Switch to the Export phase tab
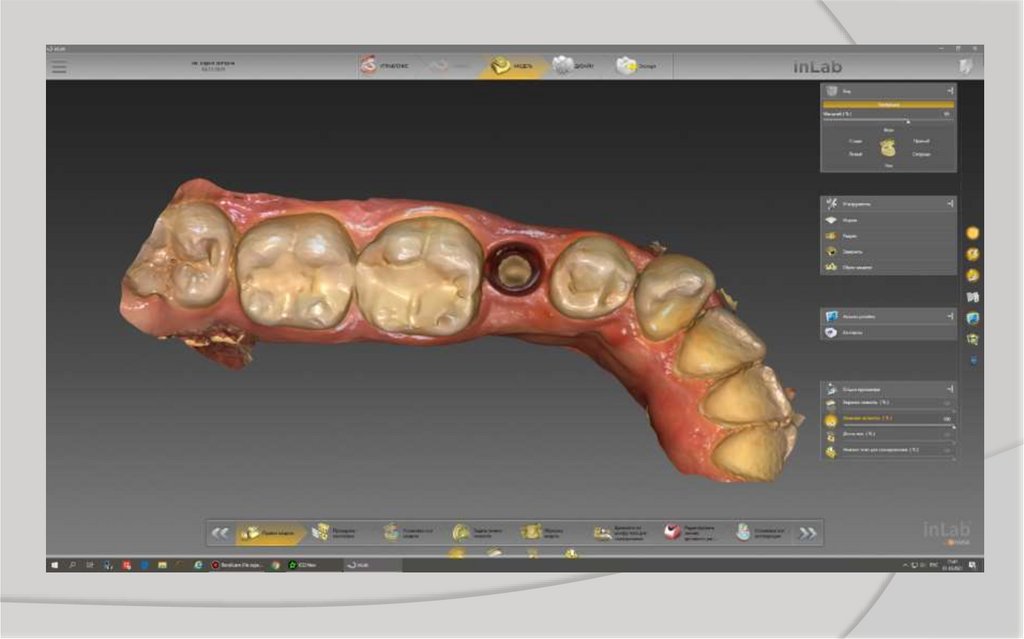 (636, 65)
